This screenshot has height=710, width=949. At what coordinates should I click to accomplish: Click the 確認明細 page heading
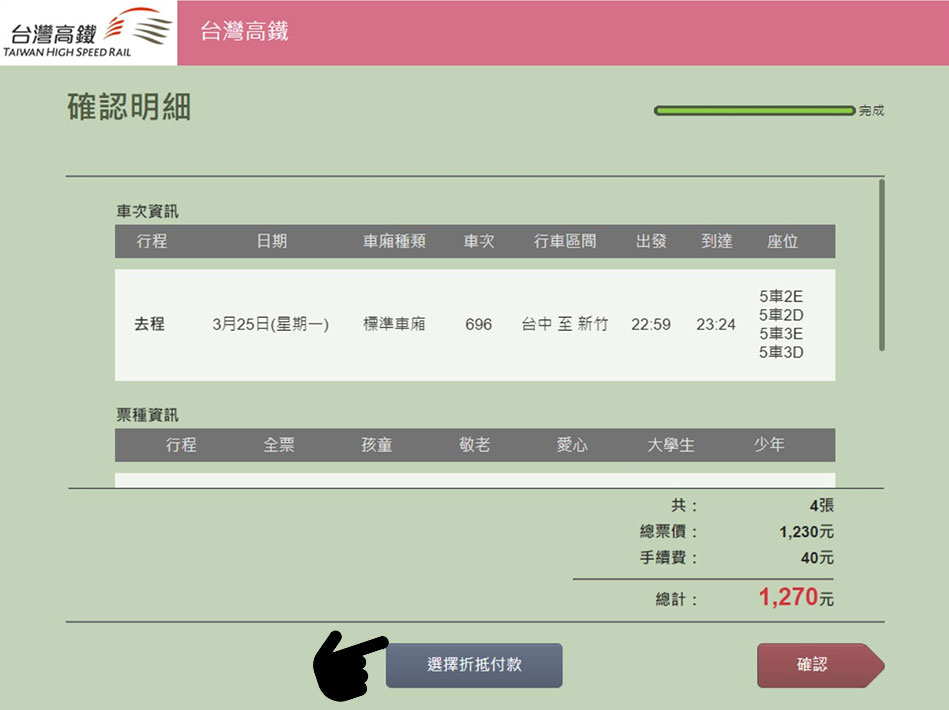(x=129, y=107)
